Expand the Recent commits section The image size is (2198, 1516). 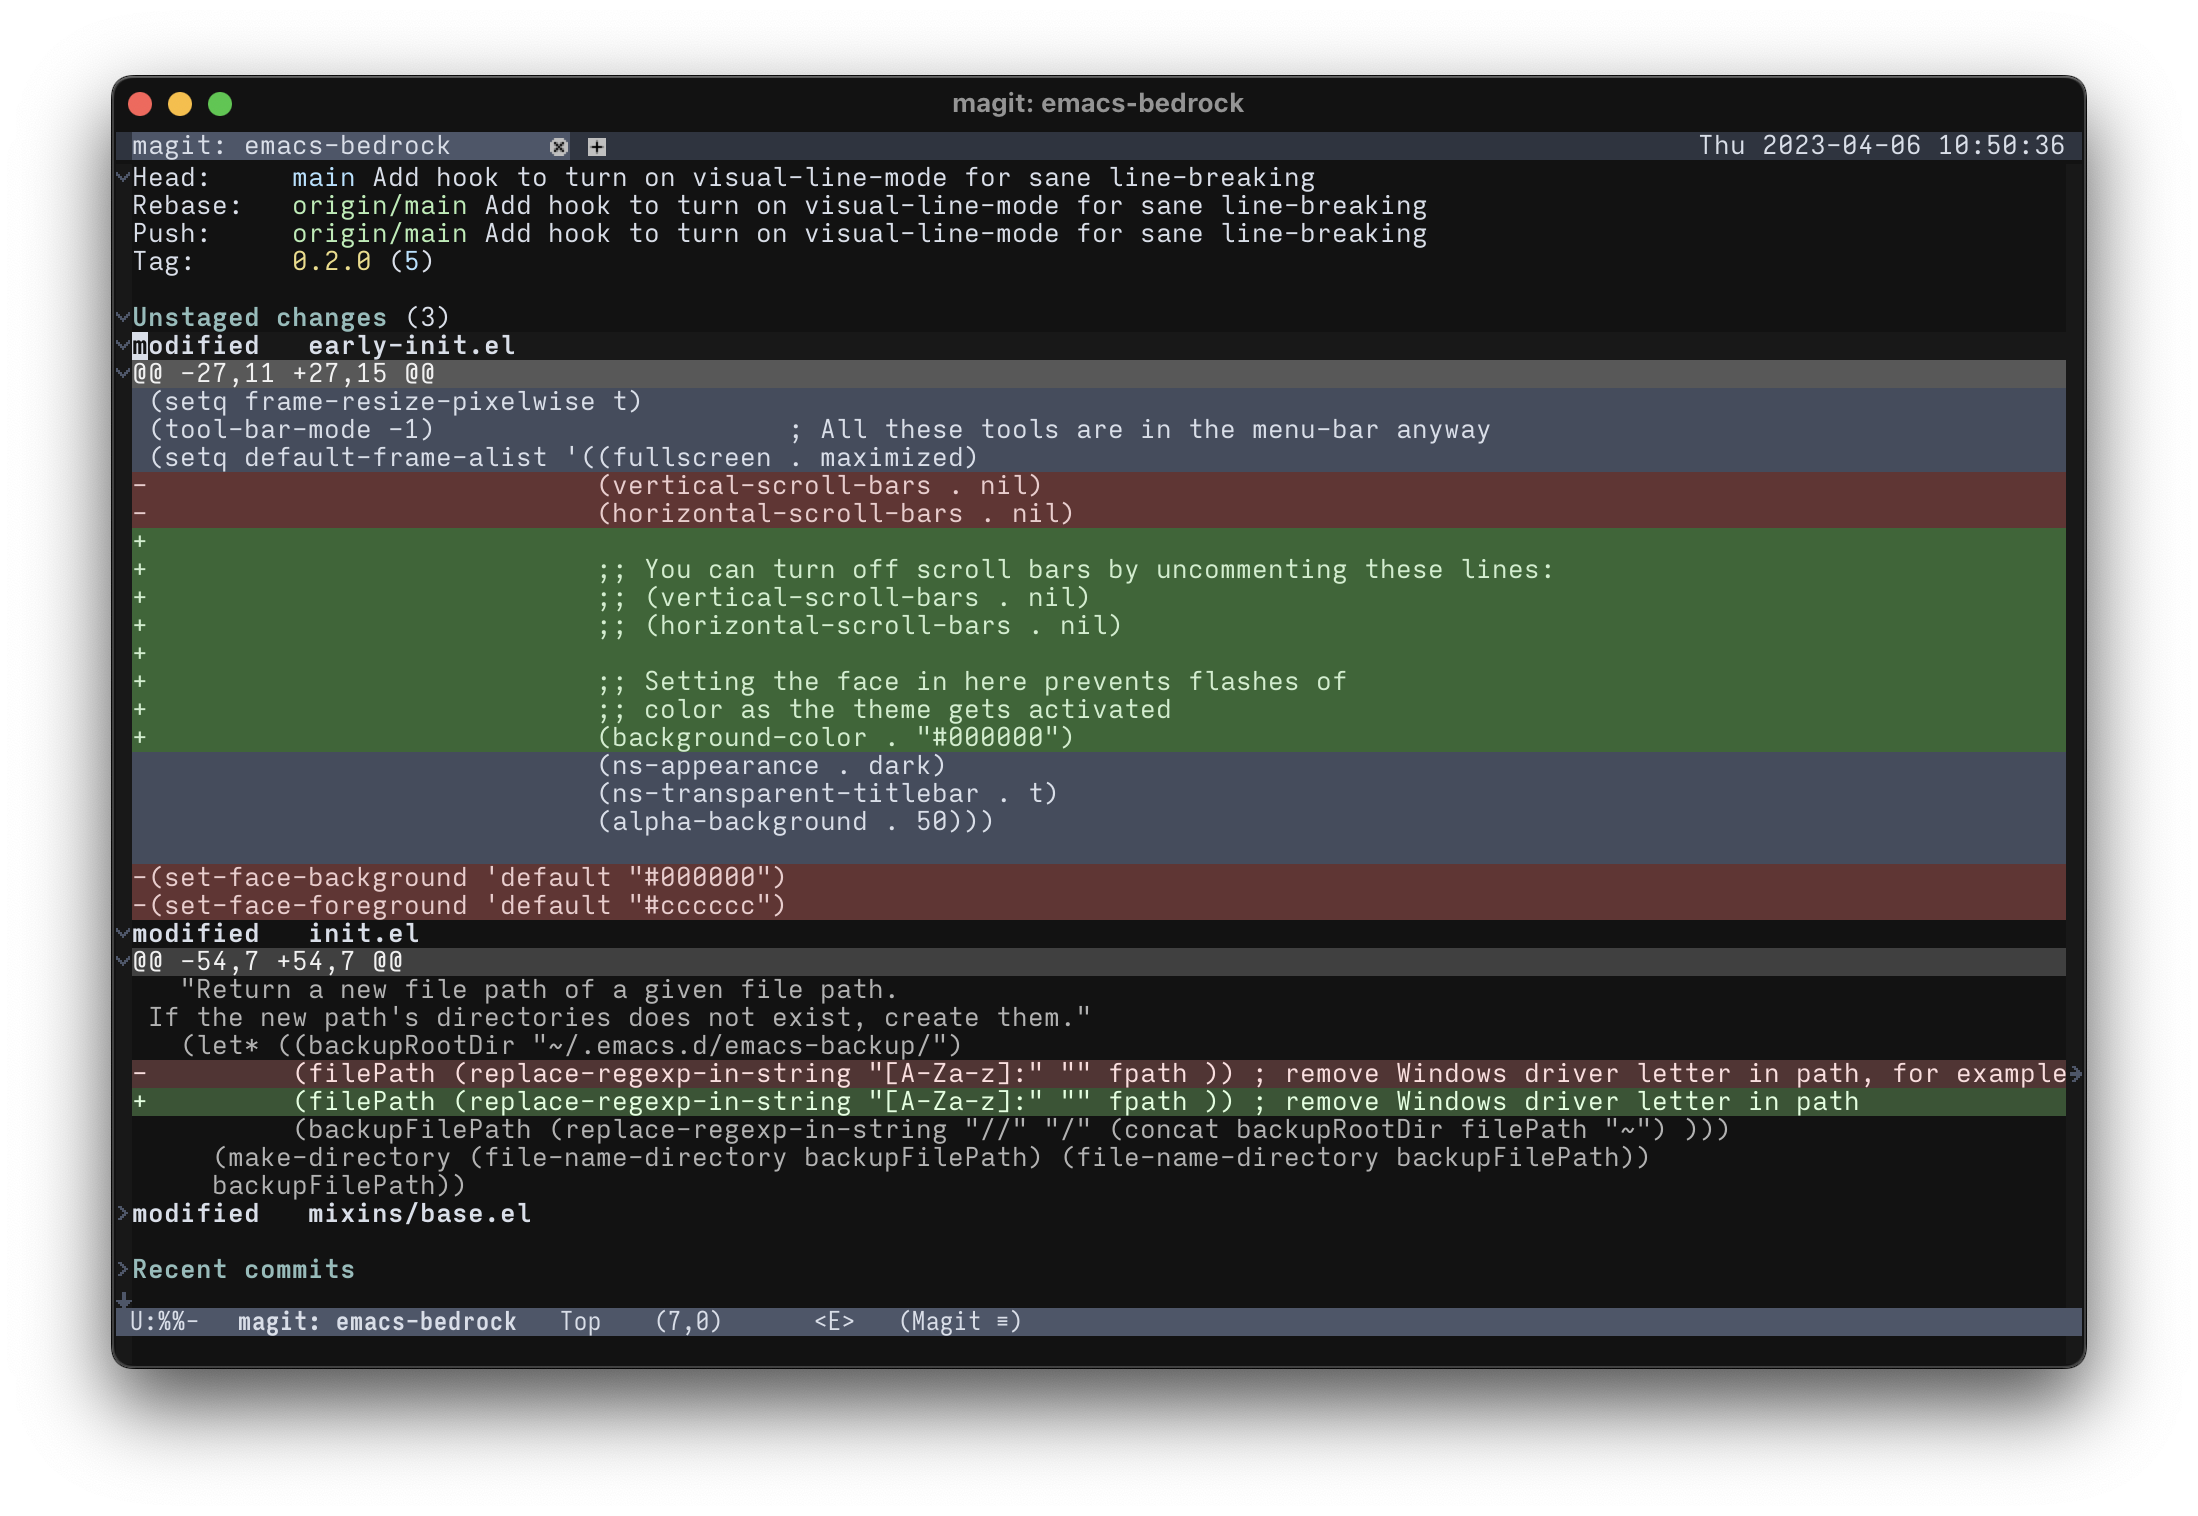tap(123, 1269)
